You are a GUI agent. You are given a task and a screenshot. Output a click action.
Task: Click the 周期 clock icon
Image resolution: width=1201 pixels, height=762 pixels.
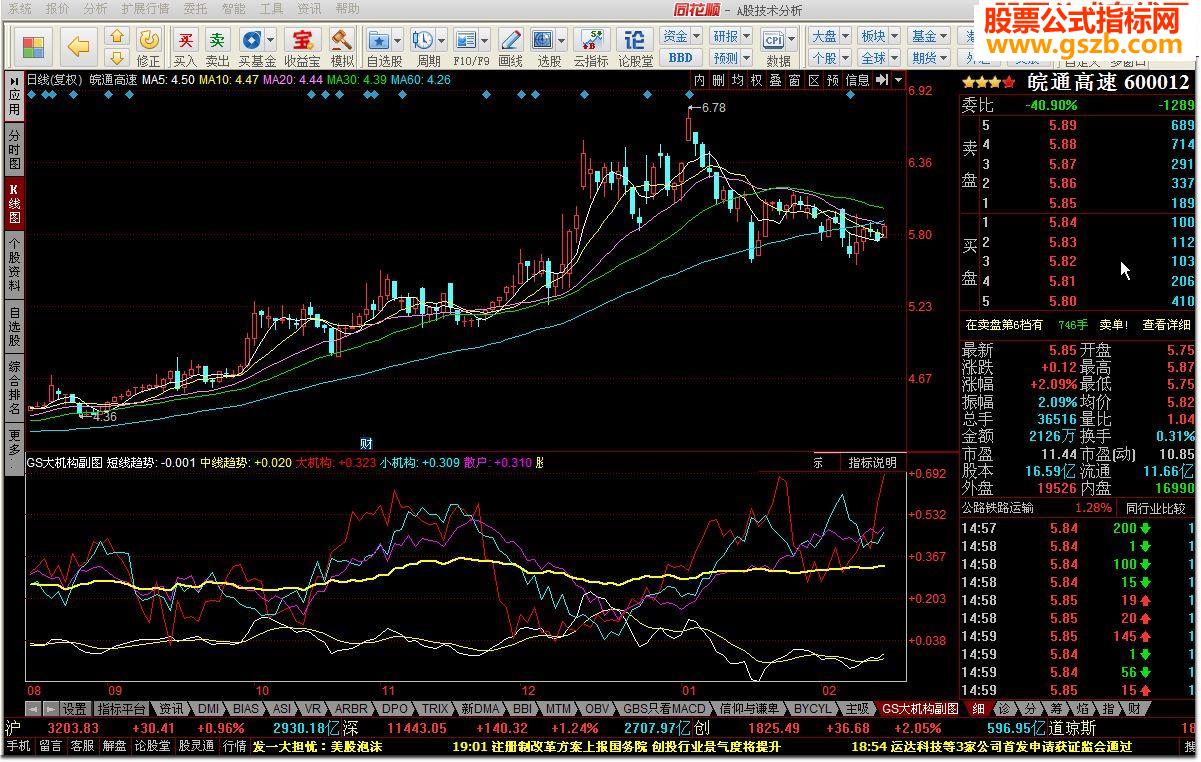pyautogui.click(x=422, y=41)
